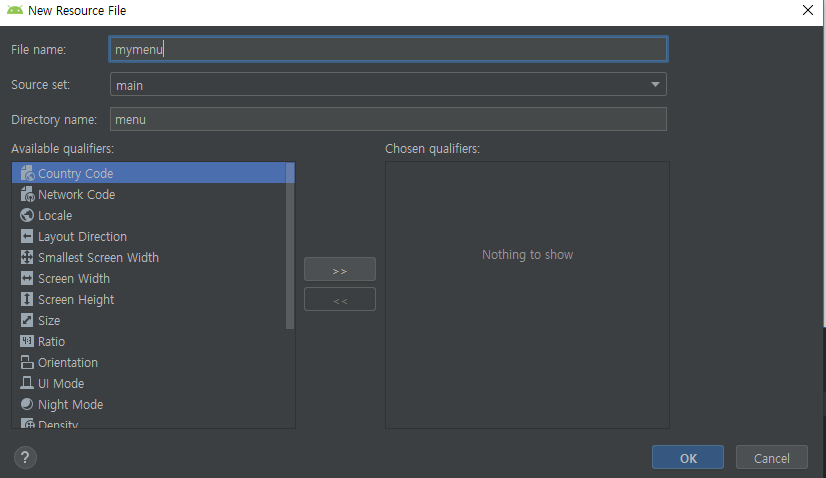The image size is (826, 478).
Task: Close the New Resource File dialog
Action: [808, 10]
